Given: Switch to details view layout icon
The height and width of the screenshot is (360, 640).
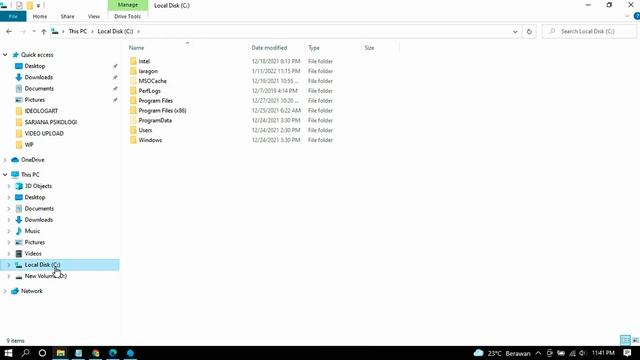Looking at the screenshot, I should [625, 340].
